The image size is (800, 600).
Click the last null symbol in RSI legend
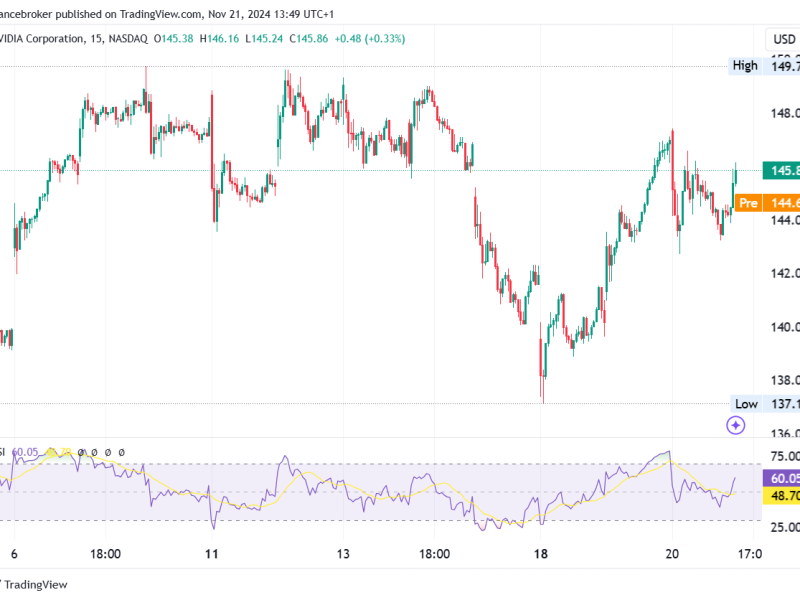tap(121, 452)
